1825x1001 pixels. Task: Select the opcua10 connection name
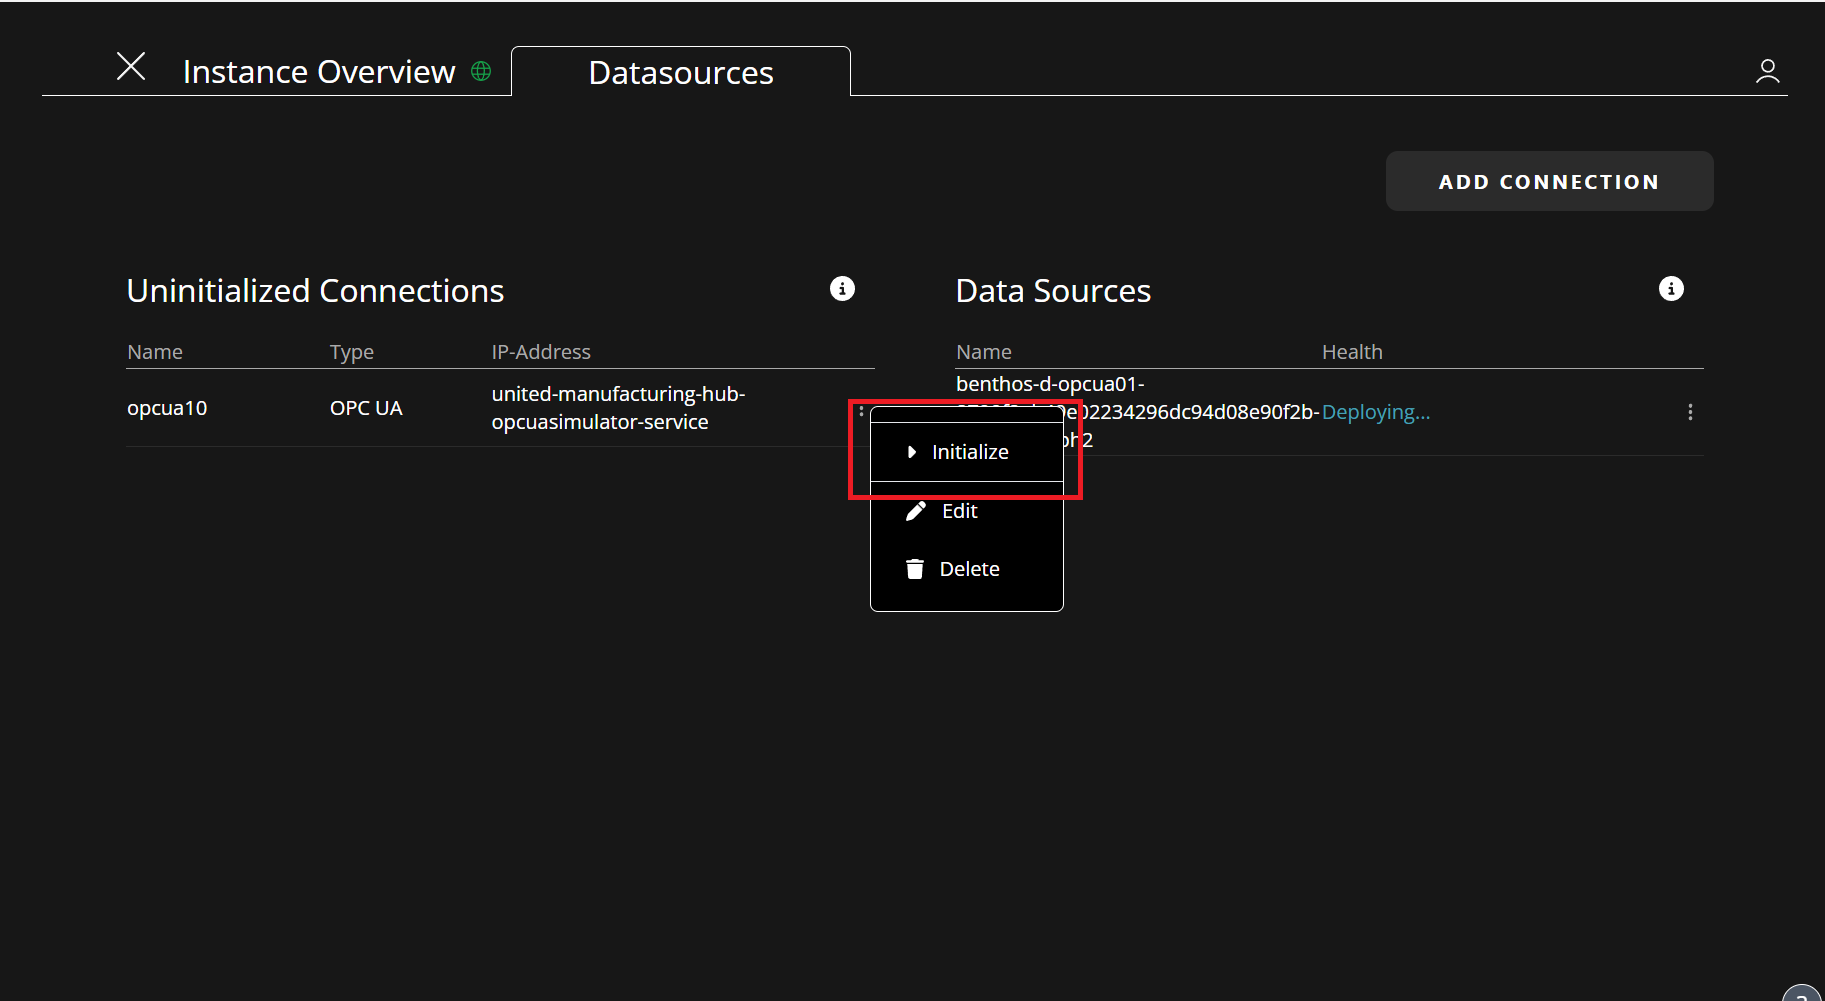(167, 408)
